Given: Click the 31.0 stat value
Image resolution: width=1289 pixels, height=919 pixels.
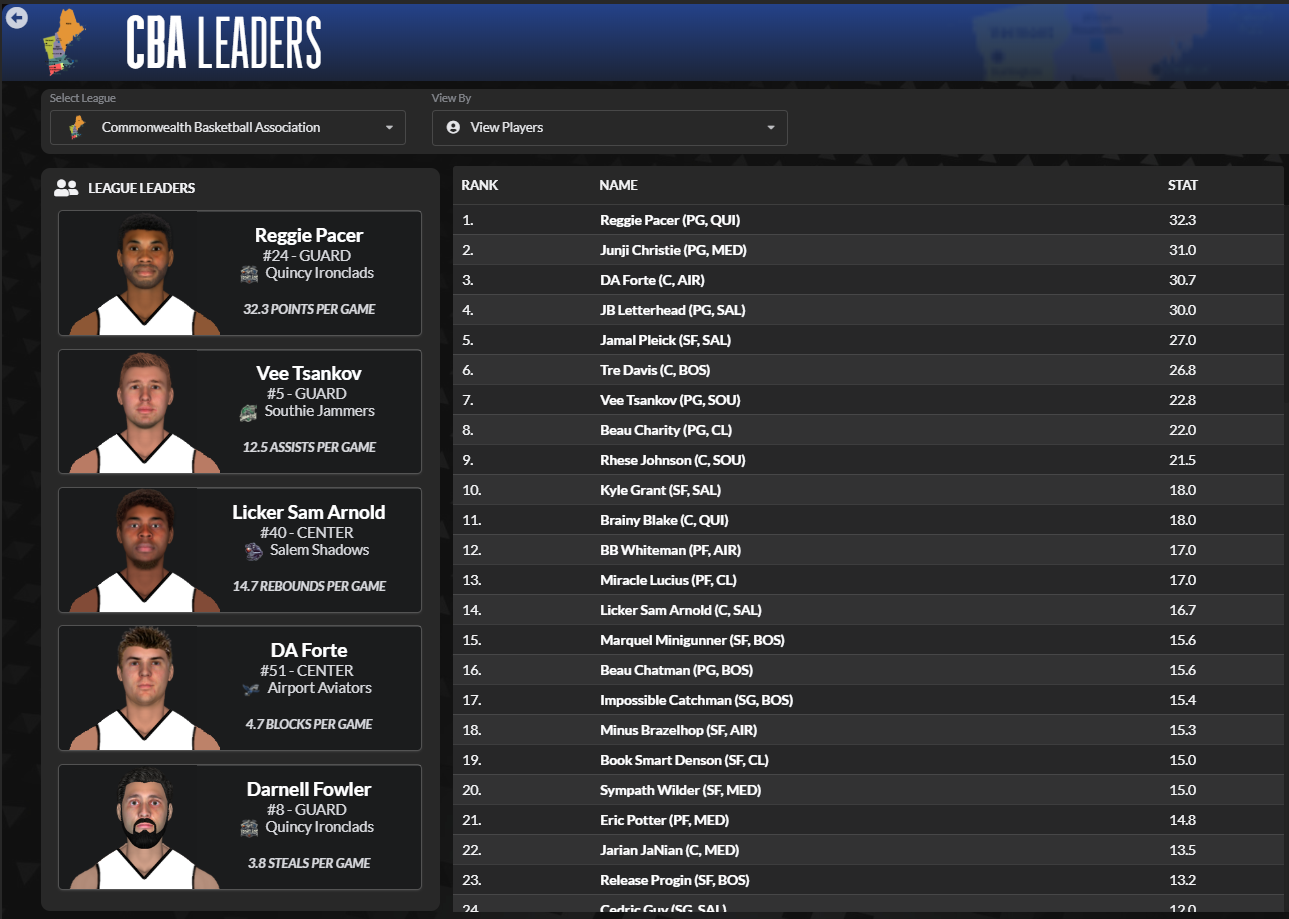Looking at the screenshot, I should pos(1182,250).
